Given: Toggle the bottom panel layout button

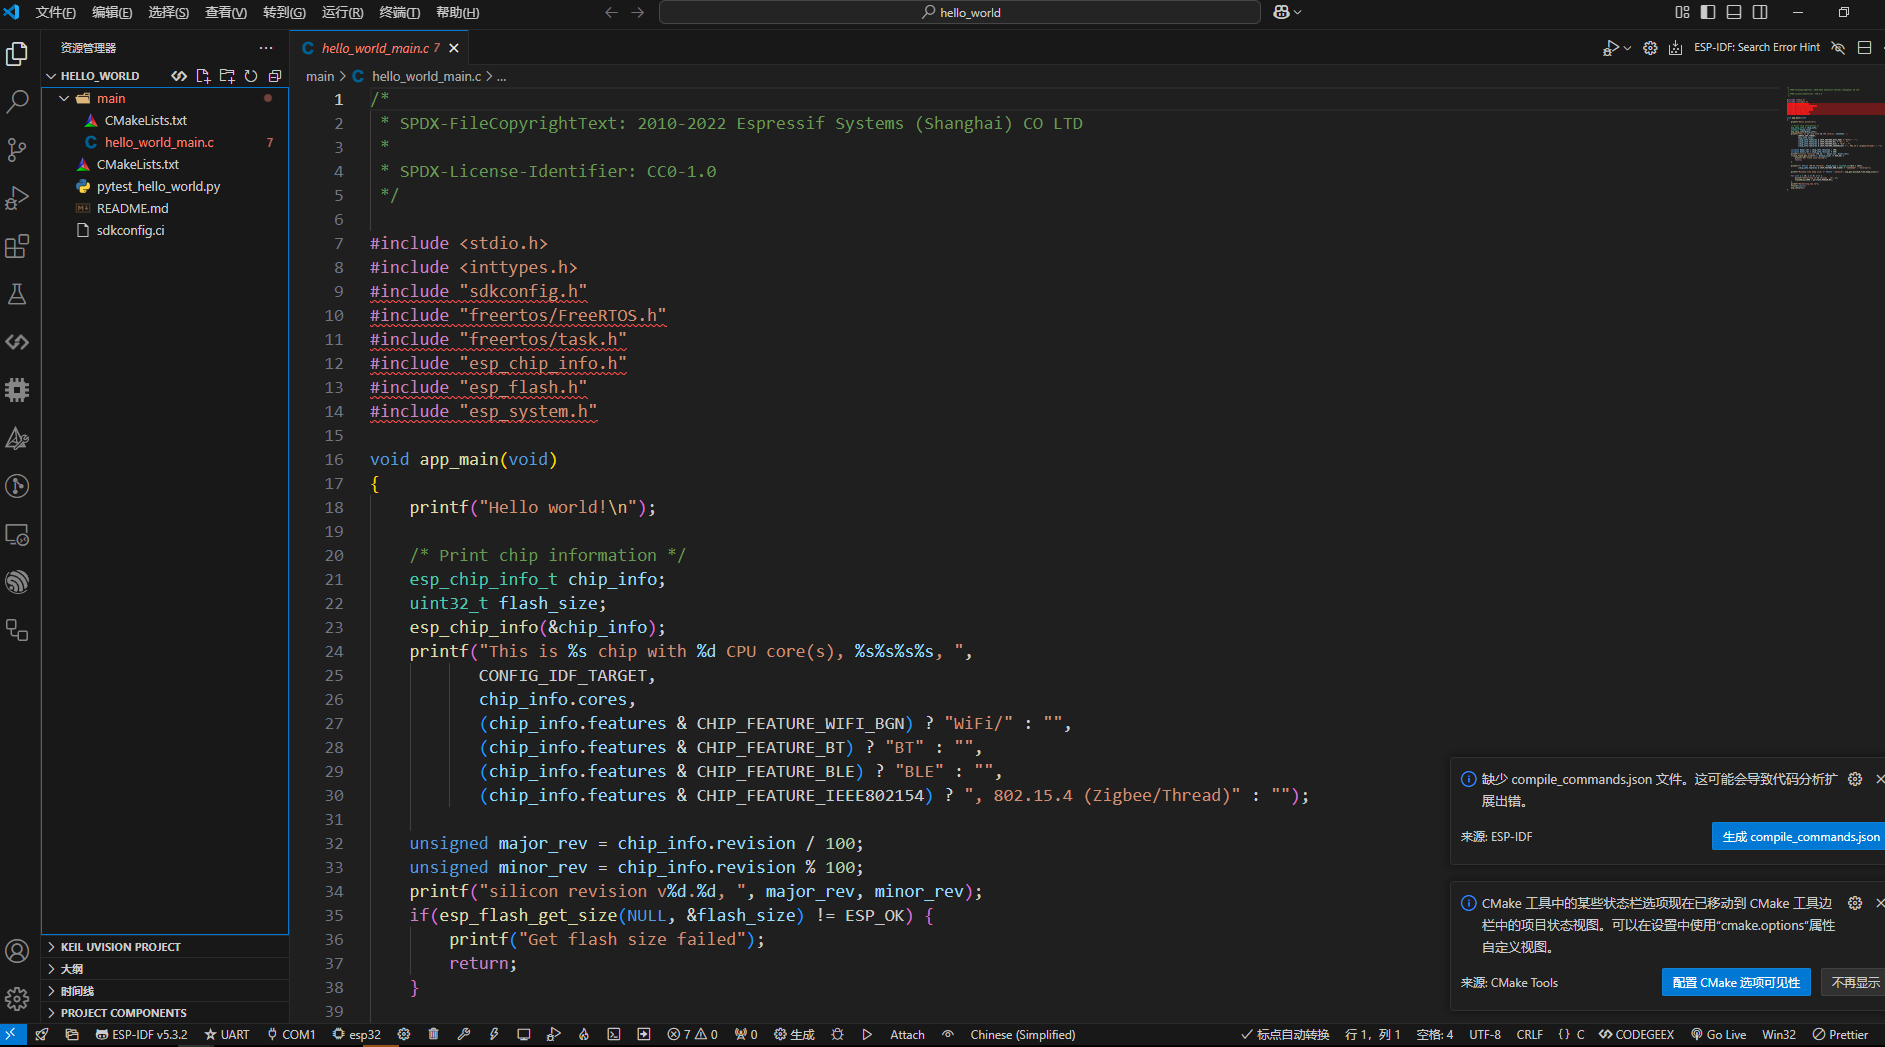Looking at the screenshot, I should [x=1734, y=12].
